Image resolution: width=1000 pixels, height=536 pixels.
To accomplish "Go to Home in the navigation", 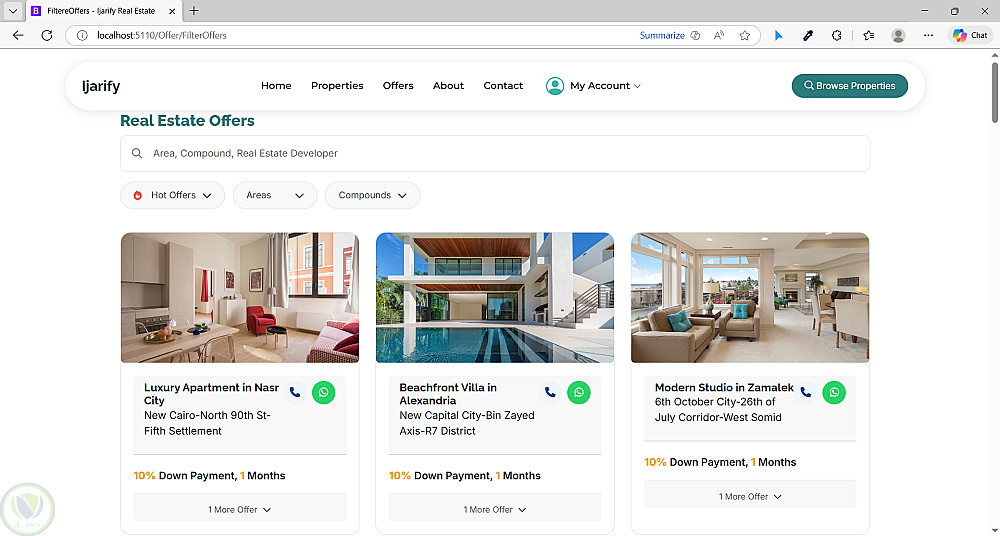I will [276, 86].
